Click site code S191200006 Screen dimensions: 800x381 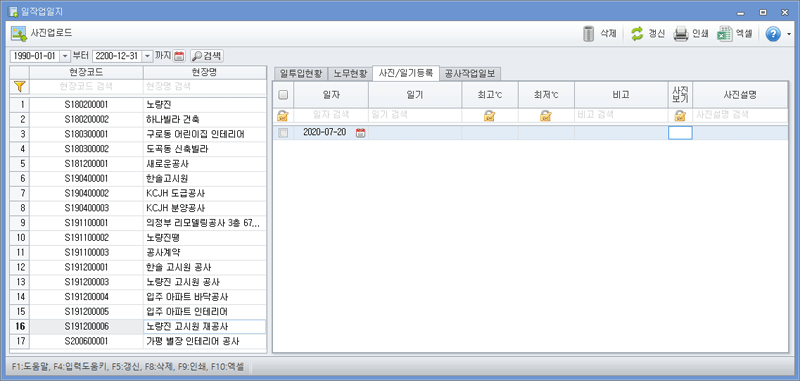click(86, 326)
